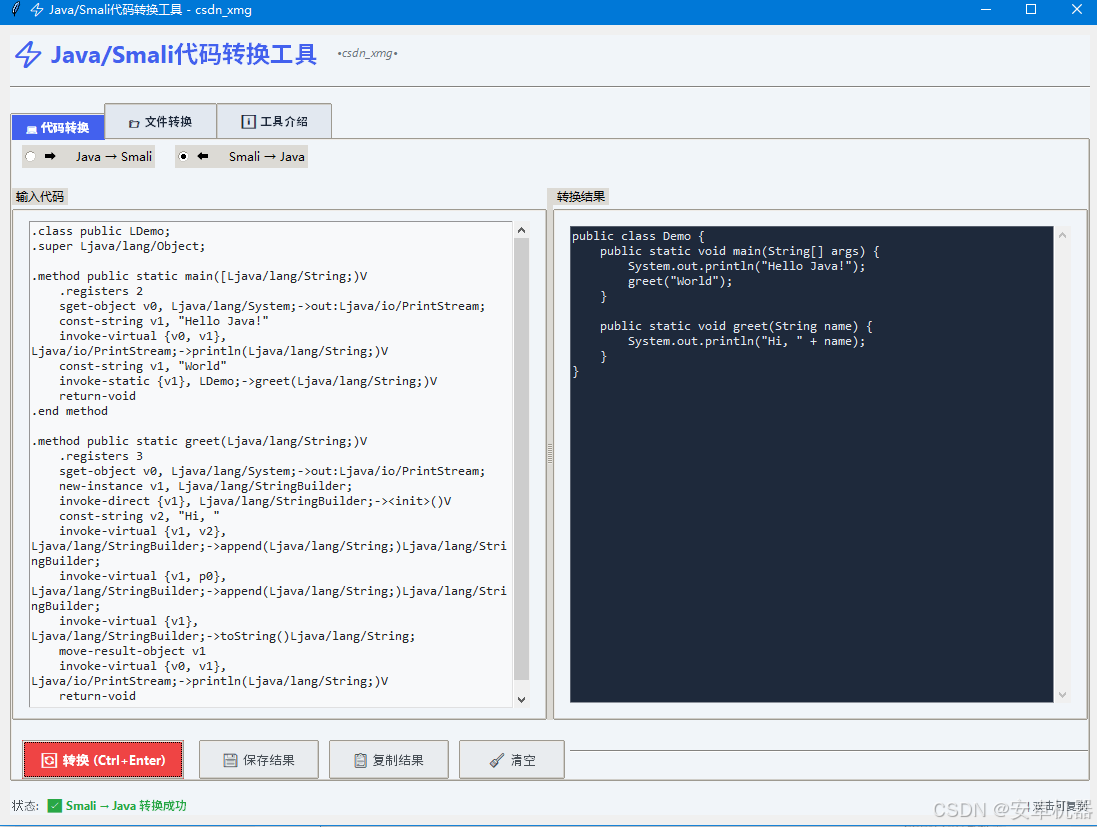The width and height of the screenshot is (1097, 827).
Task: Click the •csdn_xmg• author text
Action: click(x=367, y=53)
